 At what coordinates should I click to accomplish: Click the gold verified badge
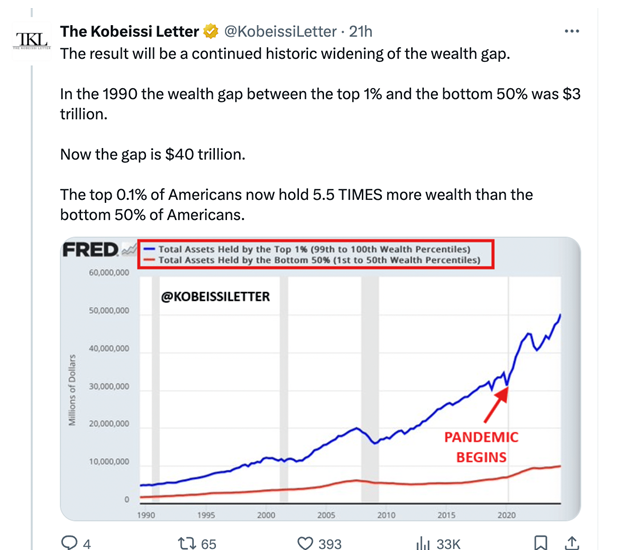211,31
